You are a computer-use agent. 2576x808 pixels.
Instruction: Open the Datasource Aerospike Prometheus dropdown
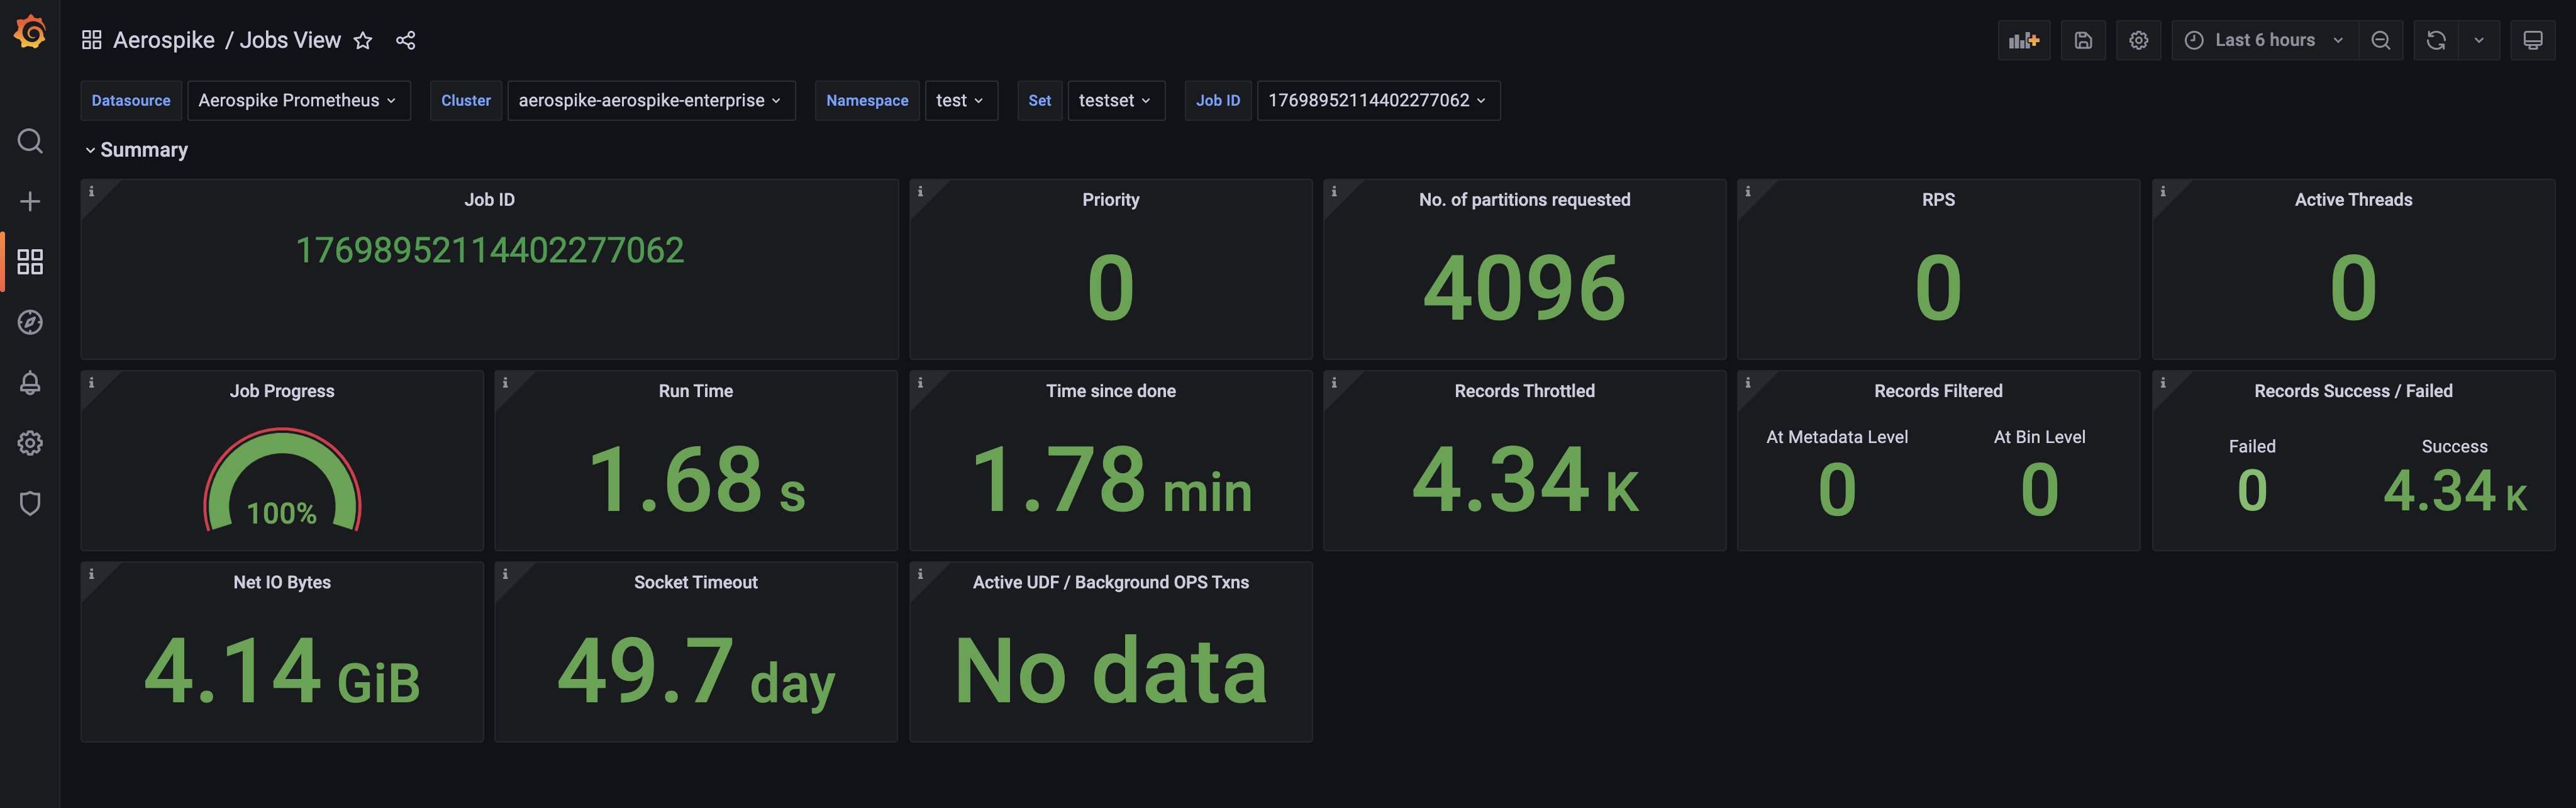click(x=298, y=100)
